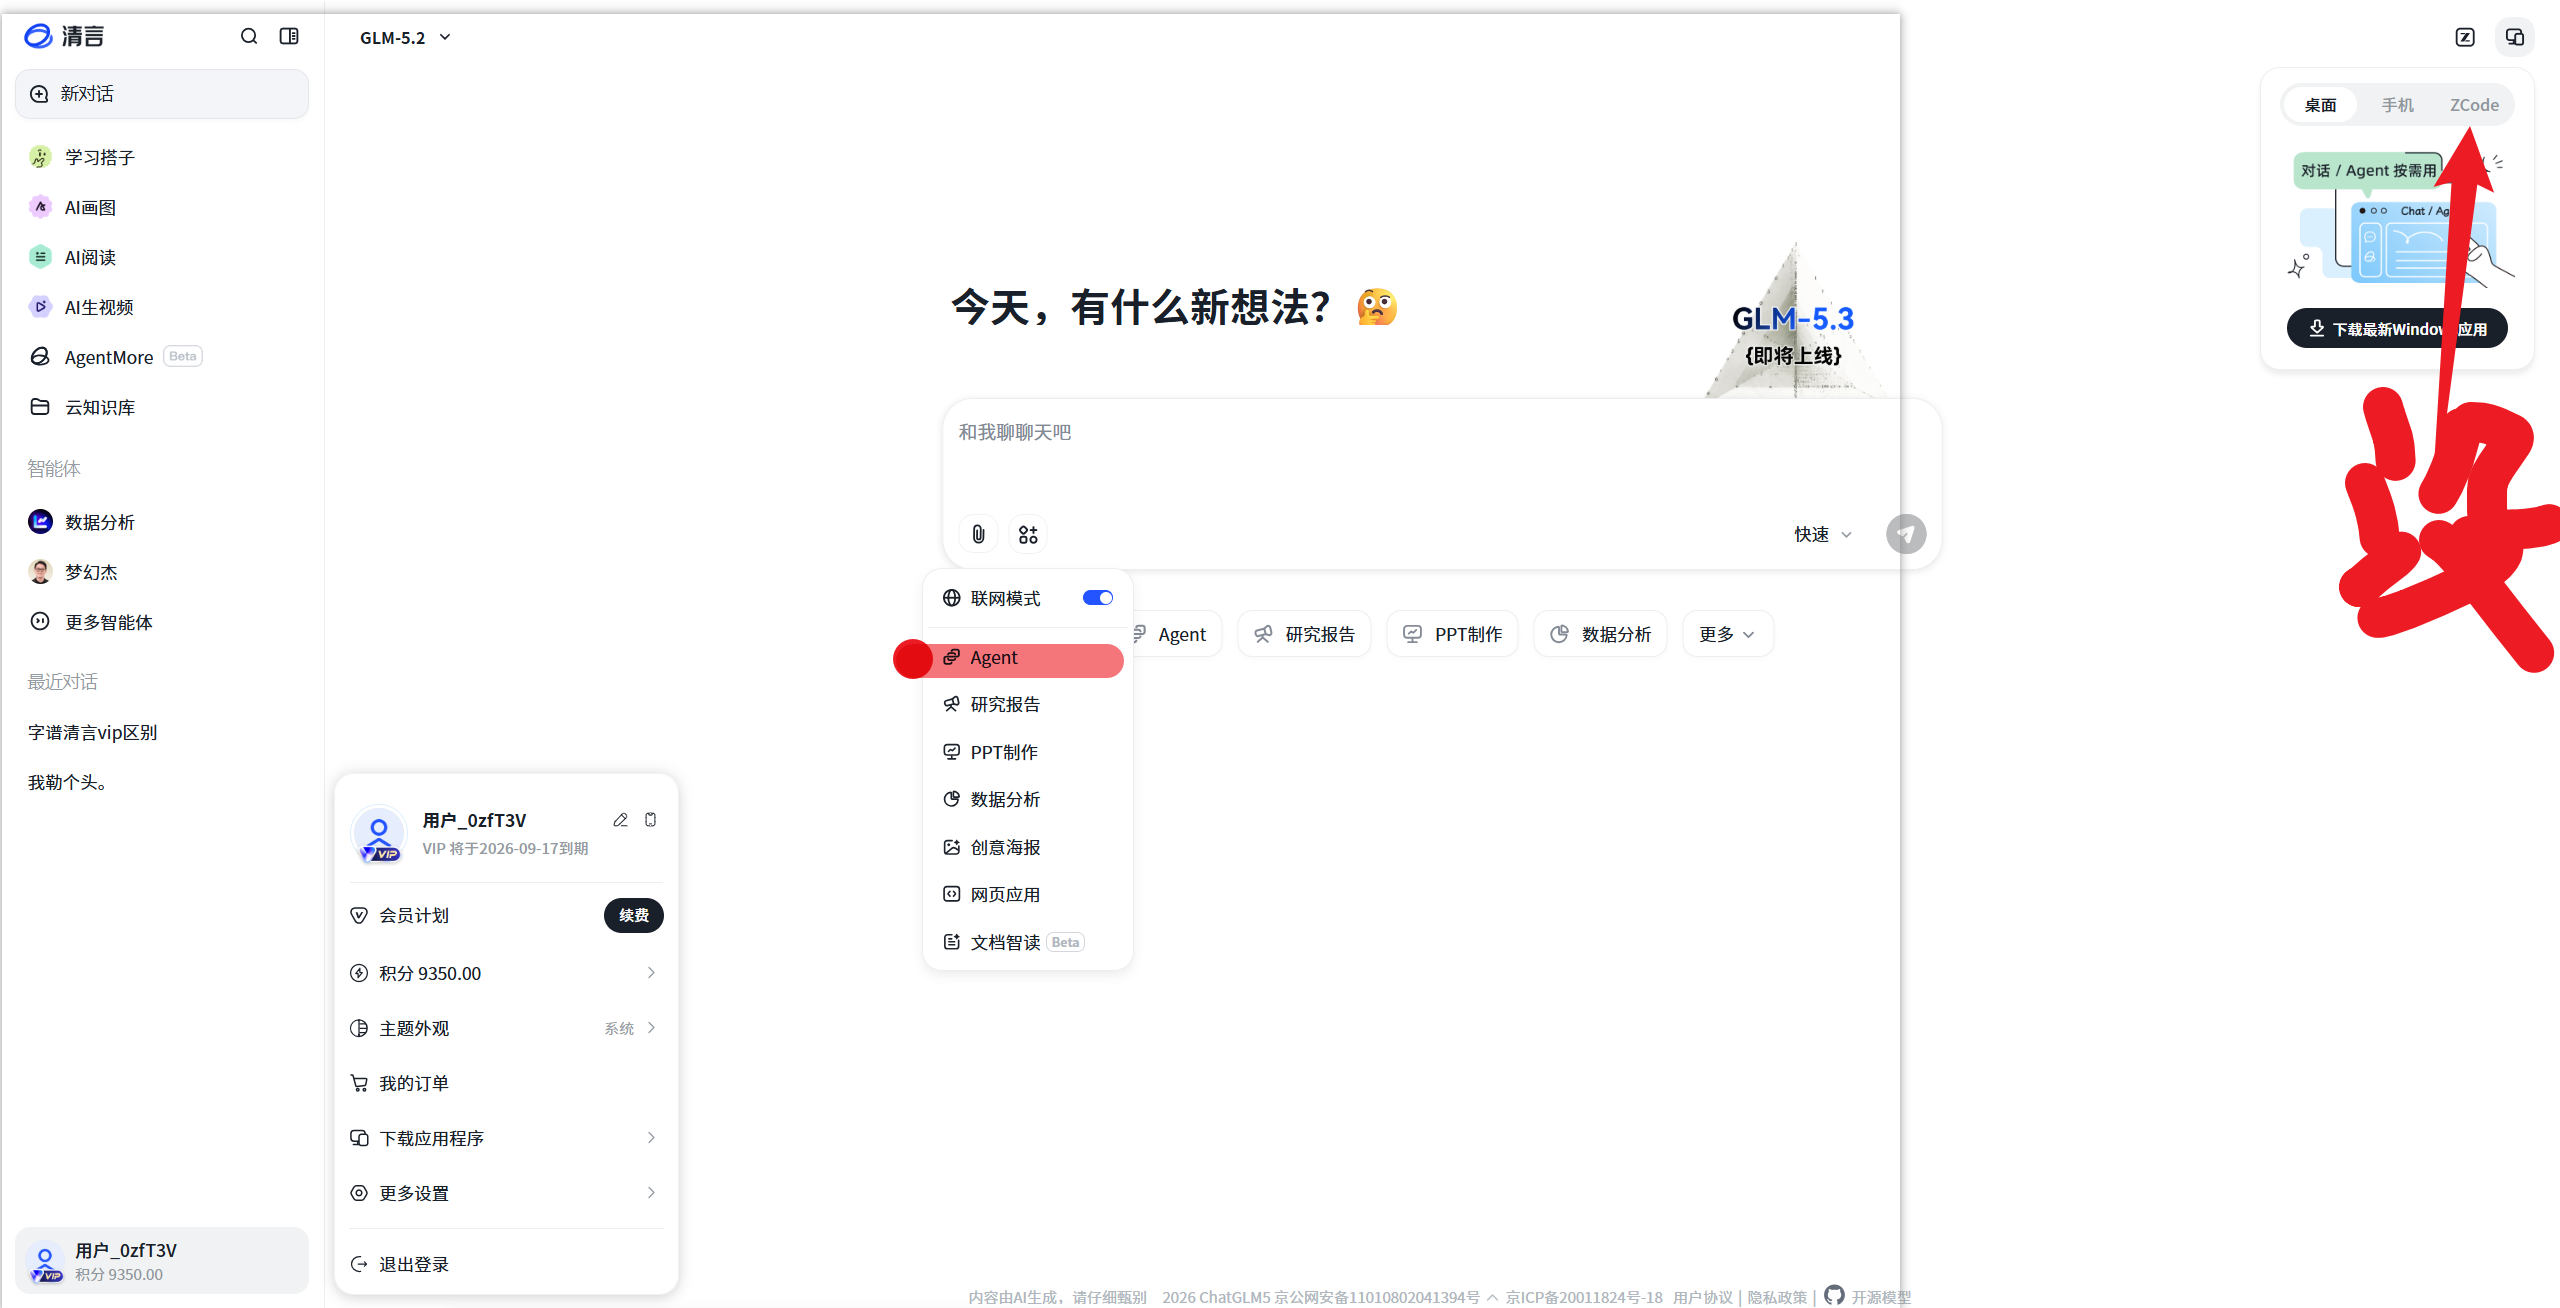Viewport: 2560px width, 1308px height.
Task: Open 我的订单 in profile menu
Action: 506,1083
